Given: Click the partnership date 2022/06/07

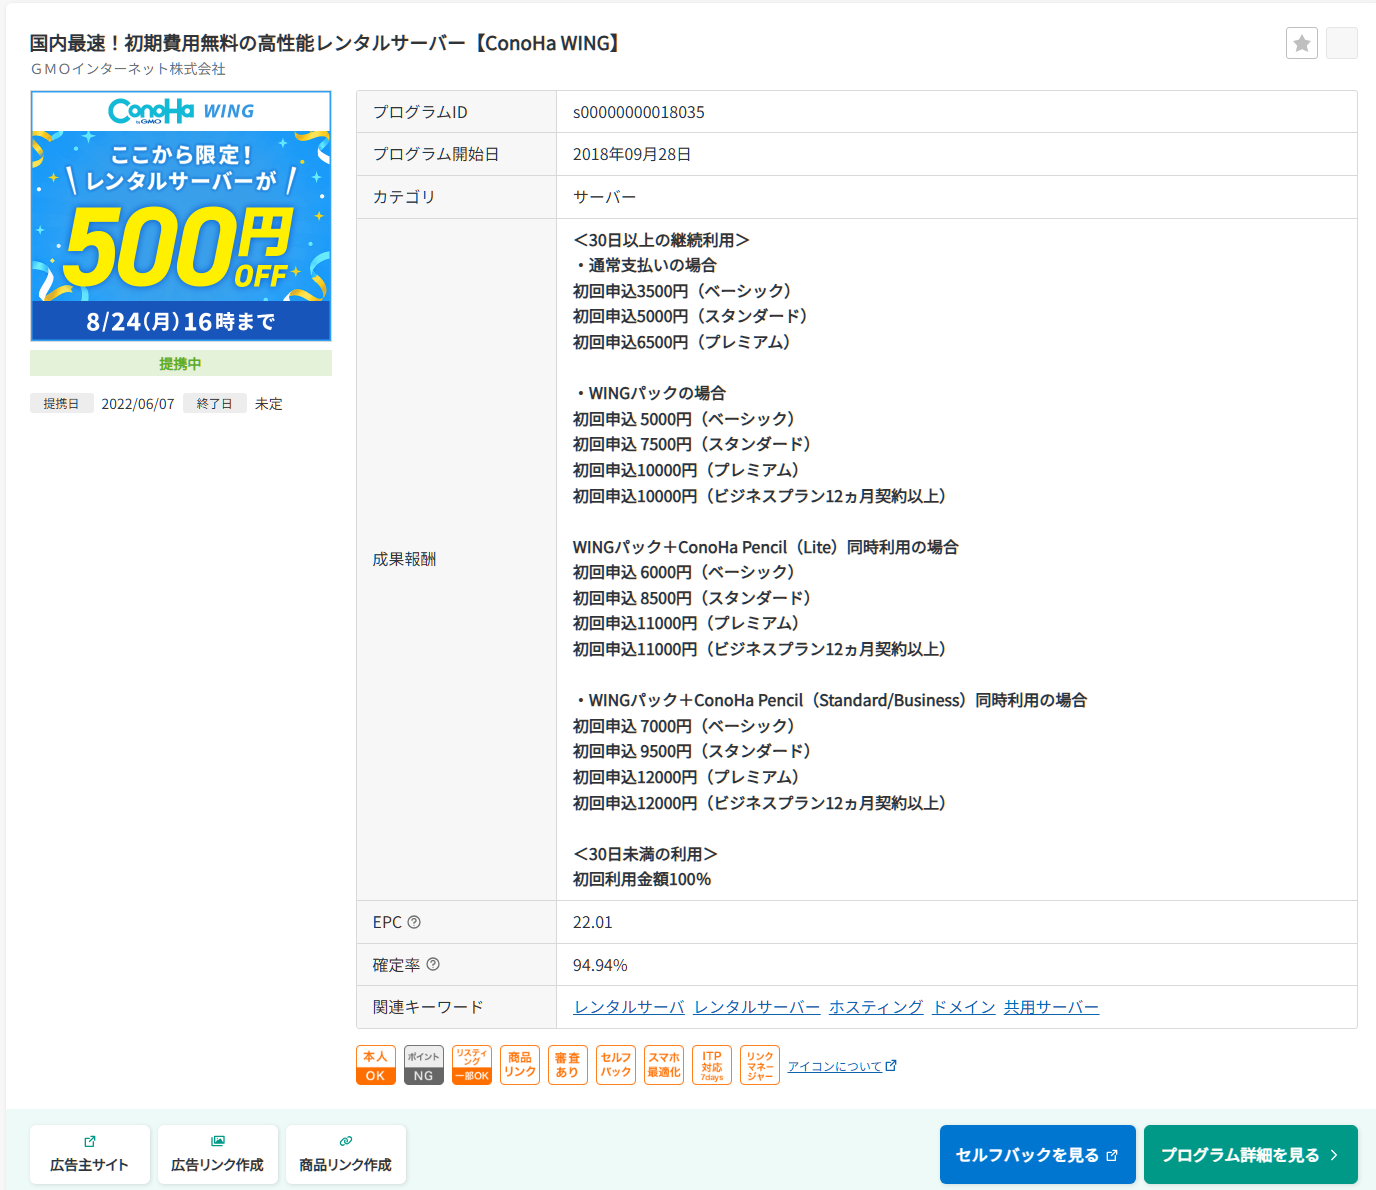Looking at the screenshot, I should click(x=138, y=404).
